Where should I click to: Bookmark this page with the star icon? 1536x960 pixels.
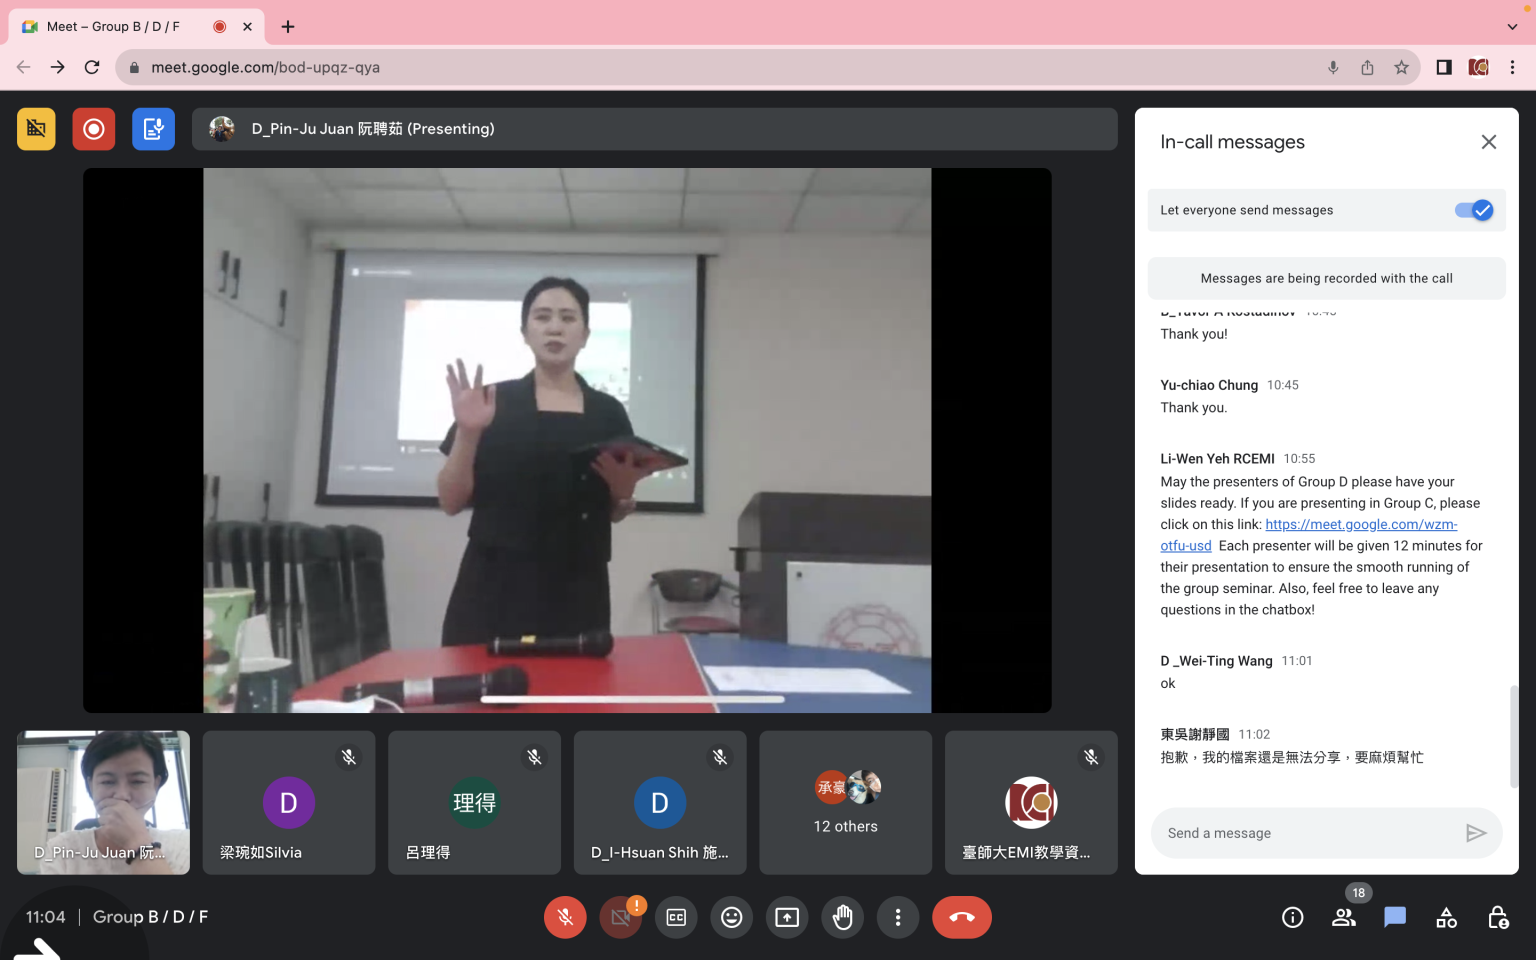click(1401, 67)
